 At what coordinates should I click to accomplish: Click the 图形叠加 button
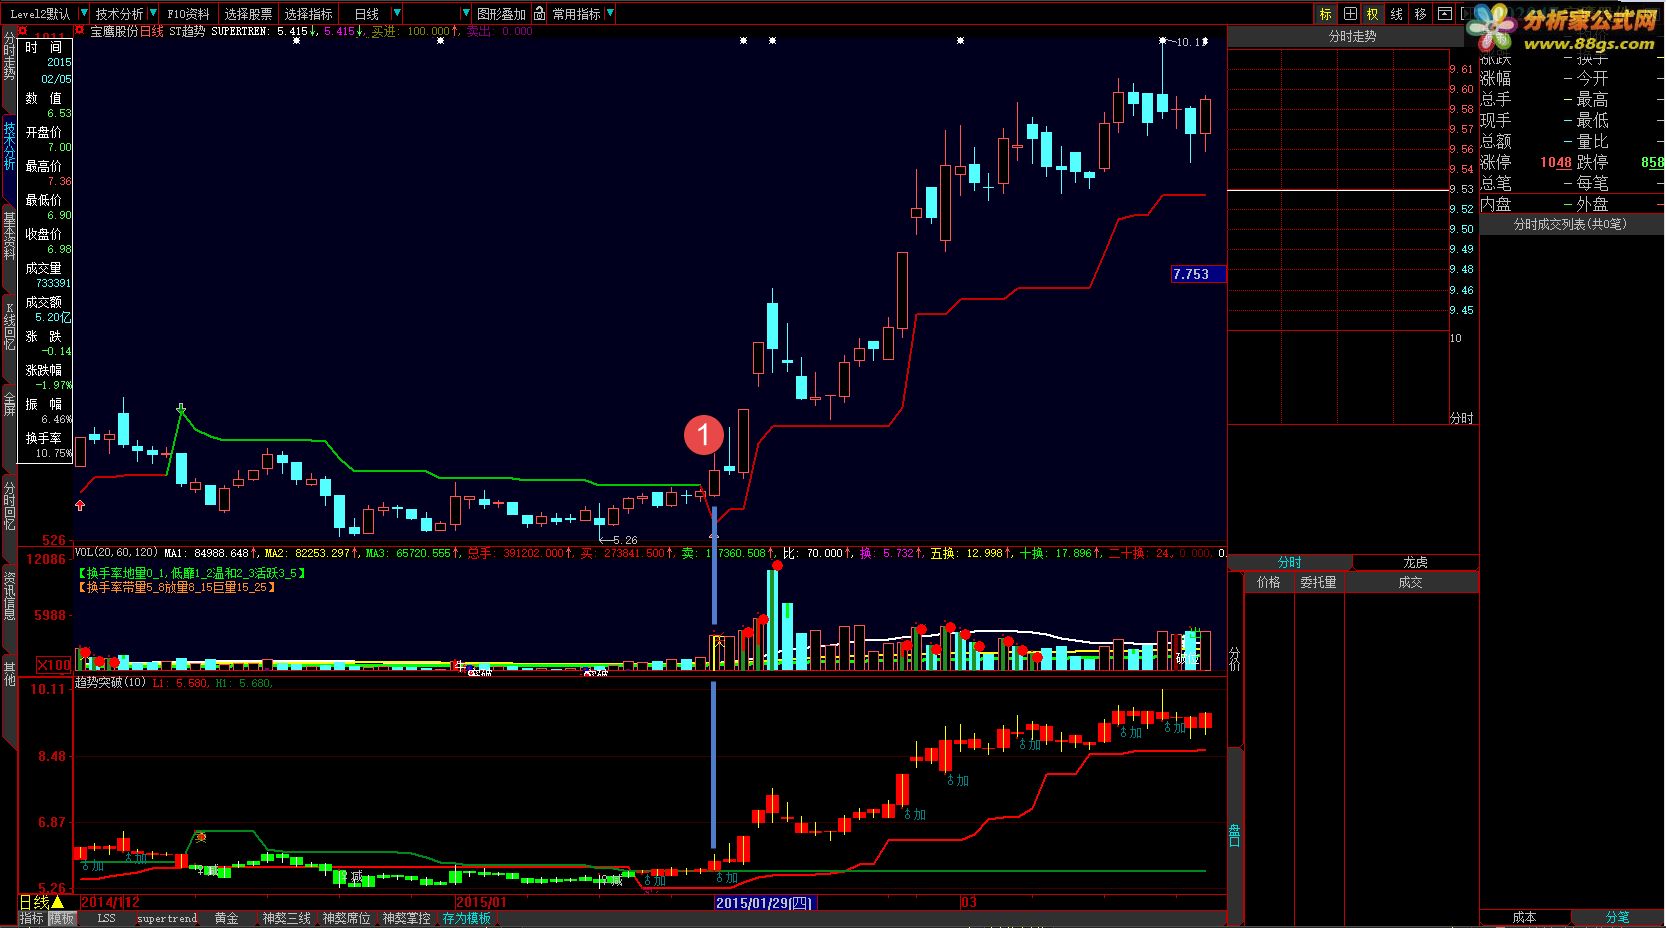pos(501,14)
